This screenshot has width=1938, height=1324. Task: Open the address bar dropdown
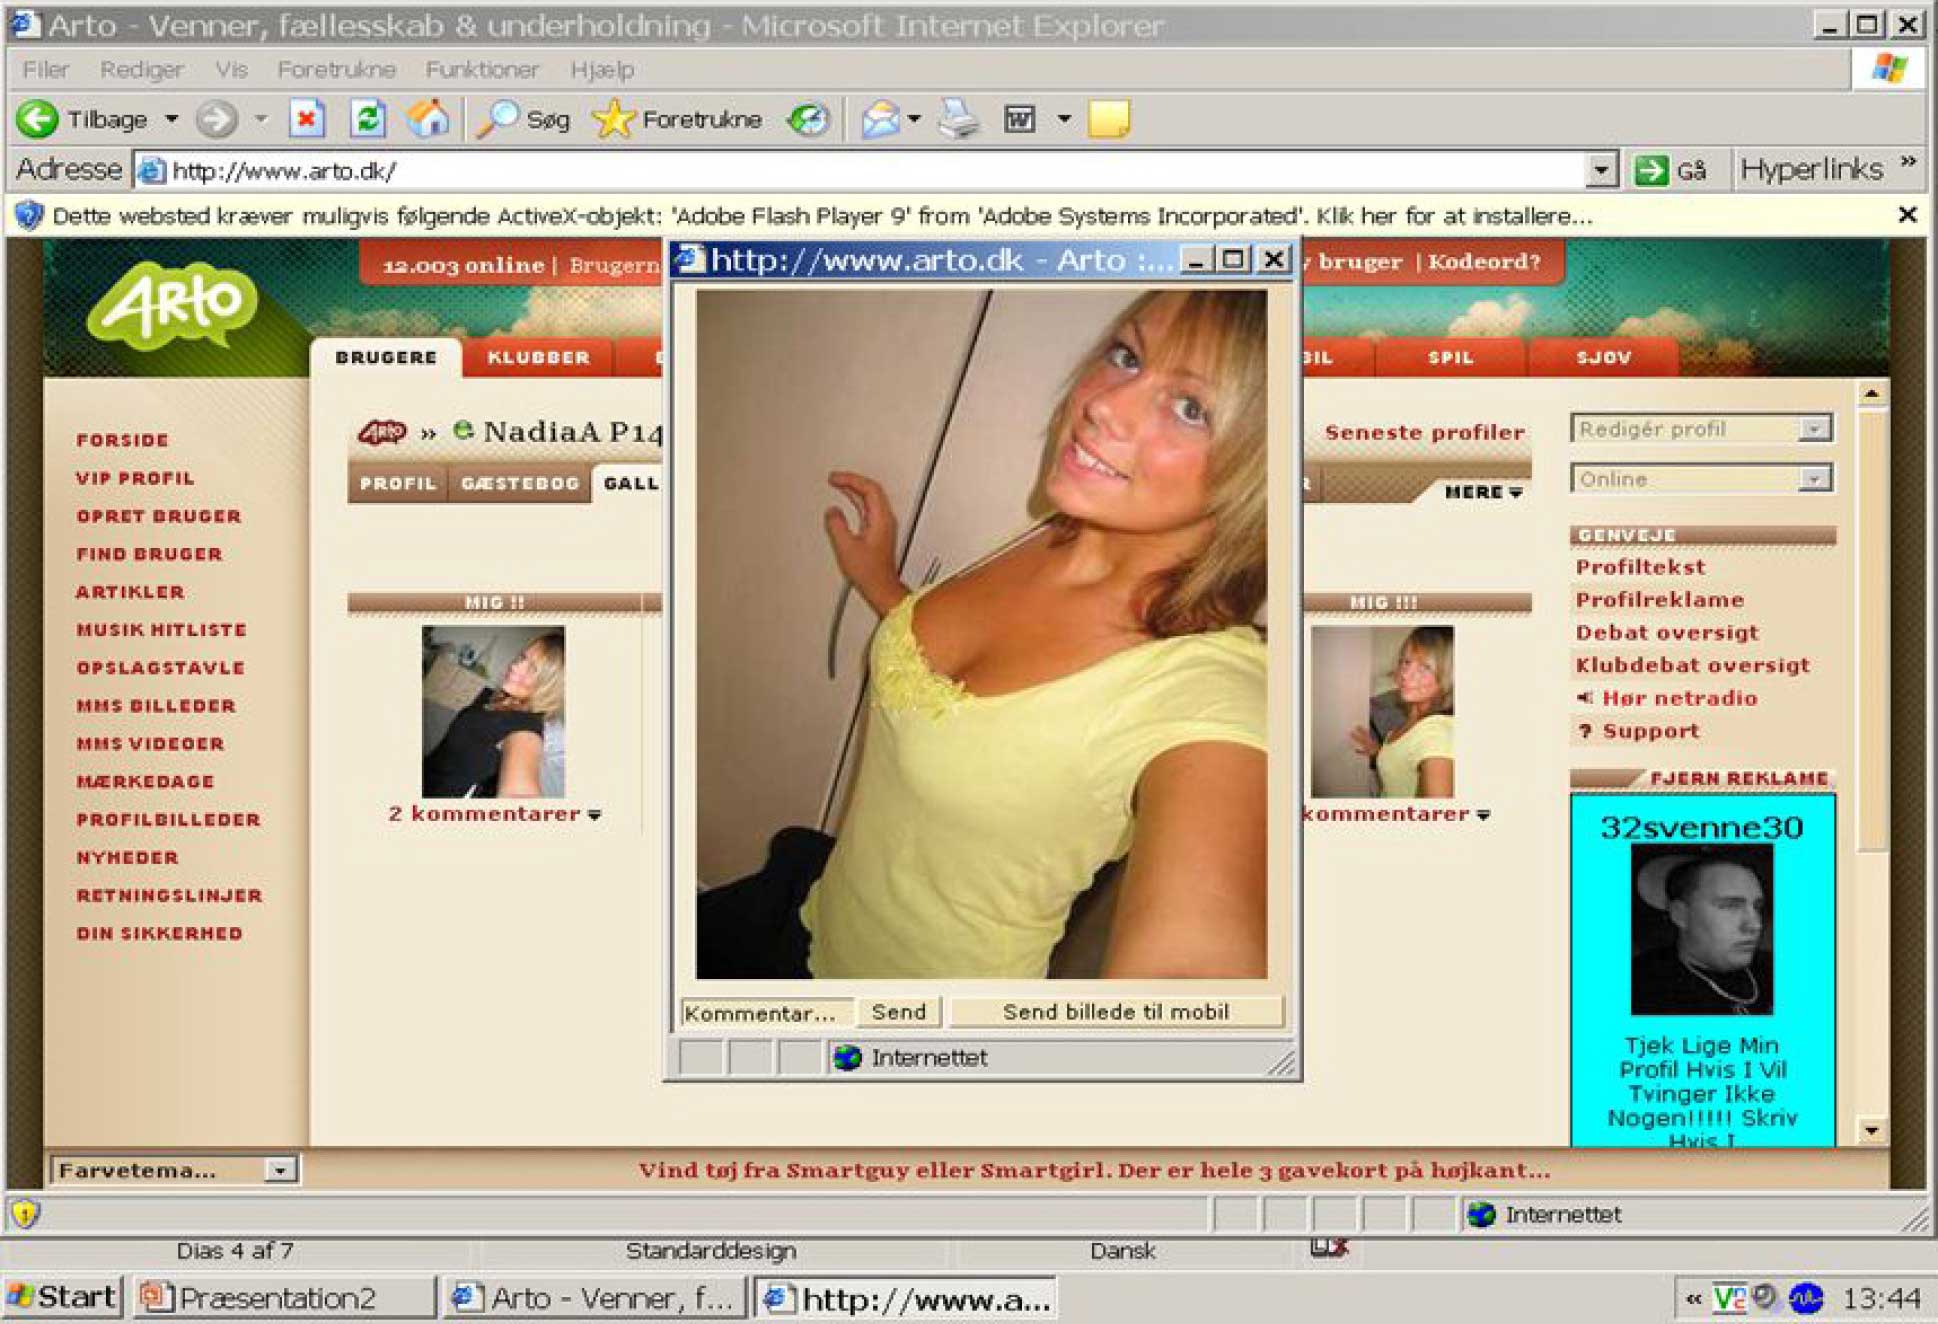click(x=1600, y=170)
